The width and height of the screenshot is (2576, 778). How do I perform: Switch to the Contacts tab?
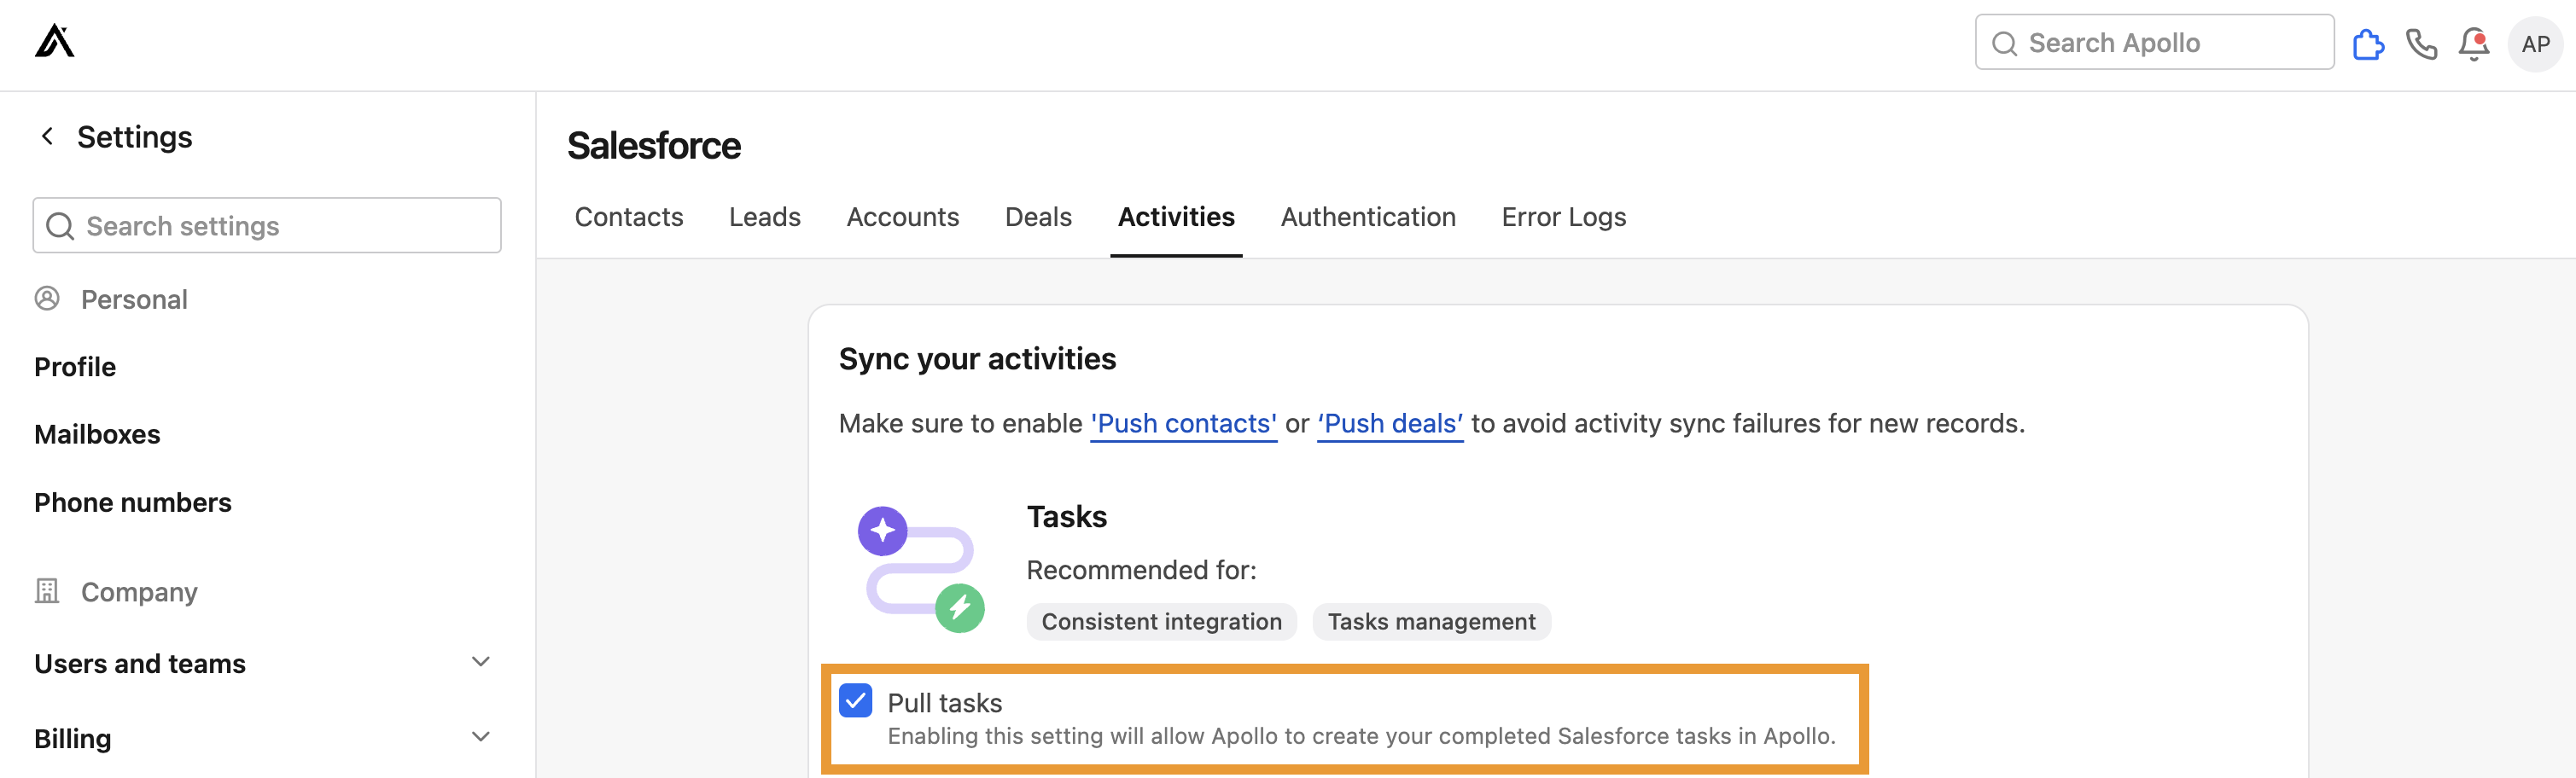coord(629,217)
